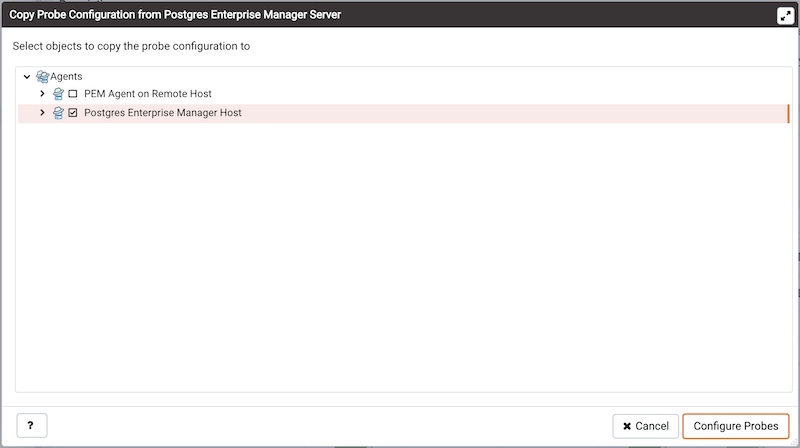Check the PEM Agent on Remote Host checkbox
The height and width of the screenshot is (448, 800).
[73, 94]
